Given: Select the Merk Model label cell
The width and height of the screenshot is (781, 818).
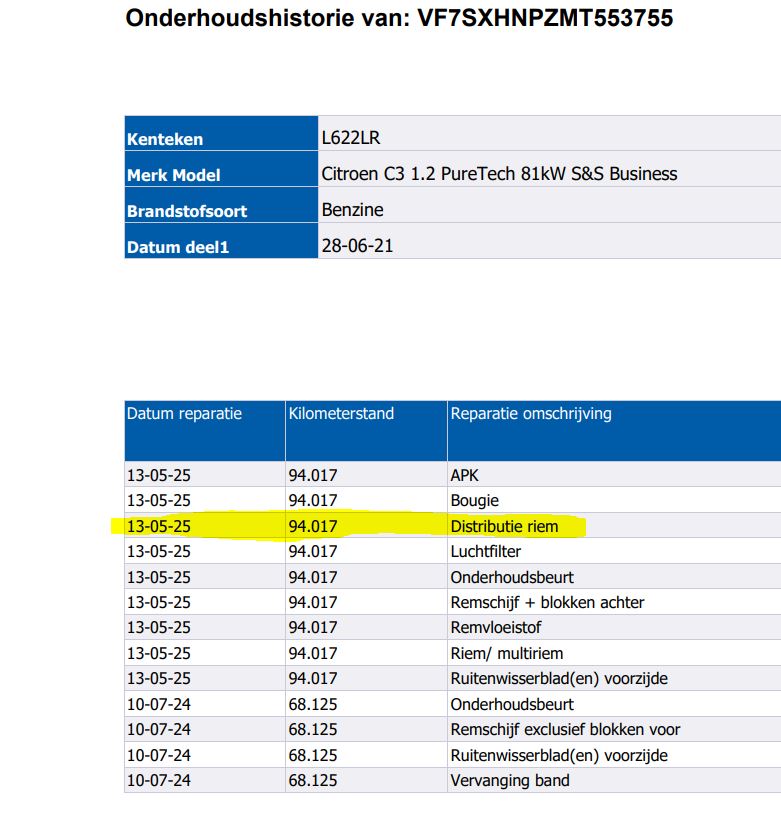Looking at the screenshot, I should coord(174,175).
